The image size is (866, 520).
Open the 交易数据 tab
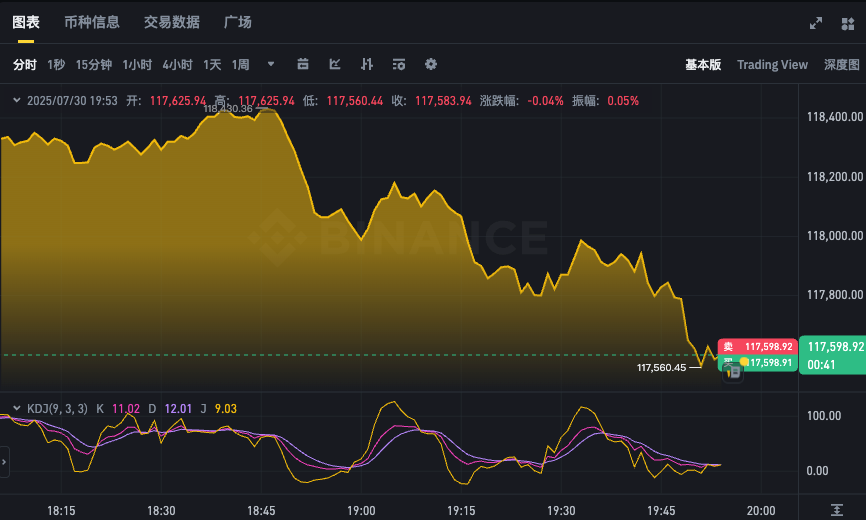tap(171, 22)
